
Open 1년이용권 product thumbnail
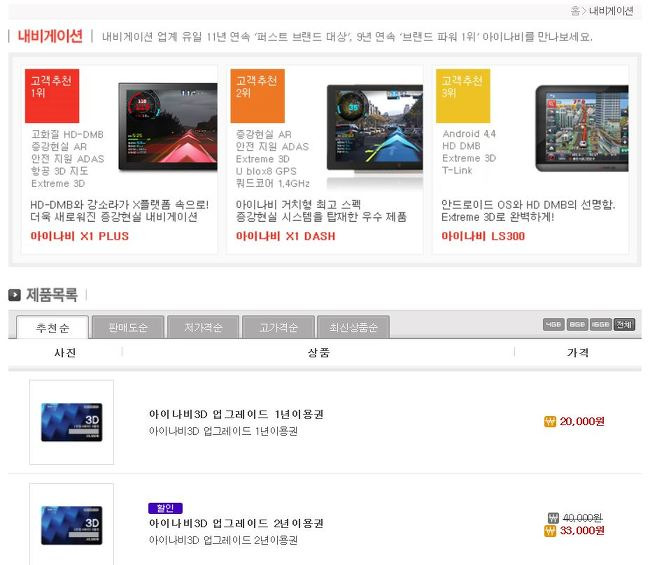71,422
